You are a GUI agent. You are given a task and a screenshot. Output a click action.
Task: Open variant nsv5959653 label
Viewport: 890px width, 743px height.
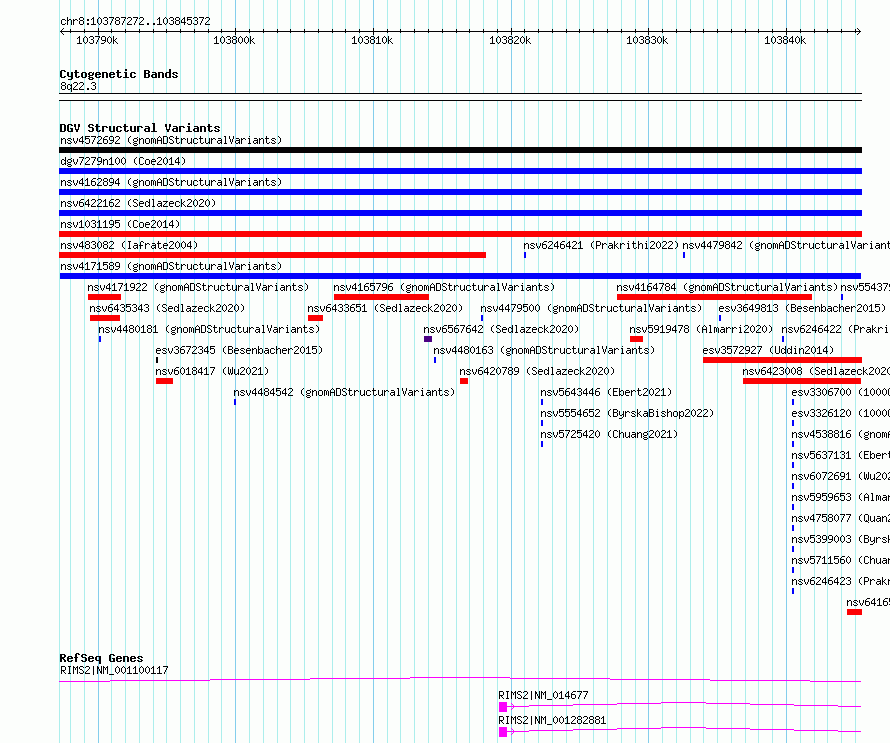pyautogui.click(x=840, y=497)
